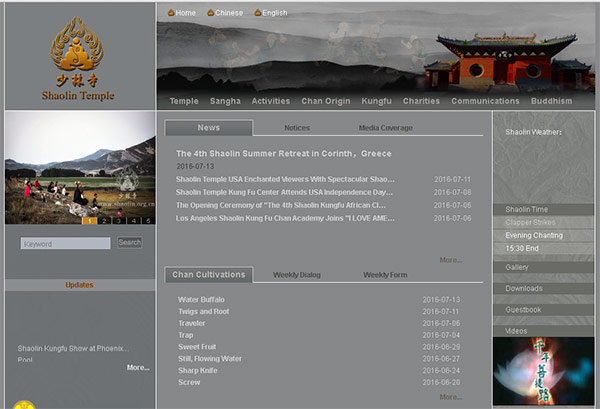The width and height of the screenshot is (600, 409).
Task: Click the Shaolin Weather label
Action: 533,132
